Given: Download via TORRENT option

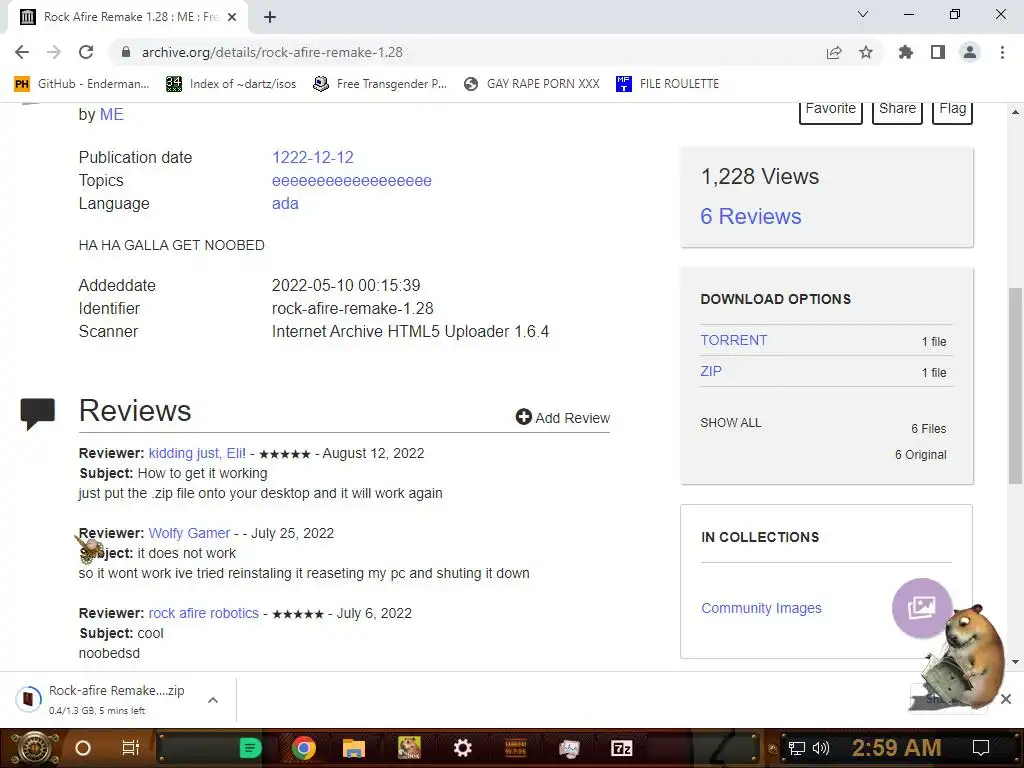Looking at the screenshot, I should coord(734,340).
